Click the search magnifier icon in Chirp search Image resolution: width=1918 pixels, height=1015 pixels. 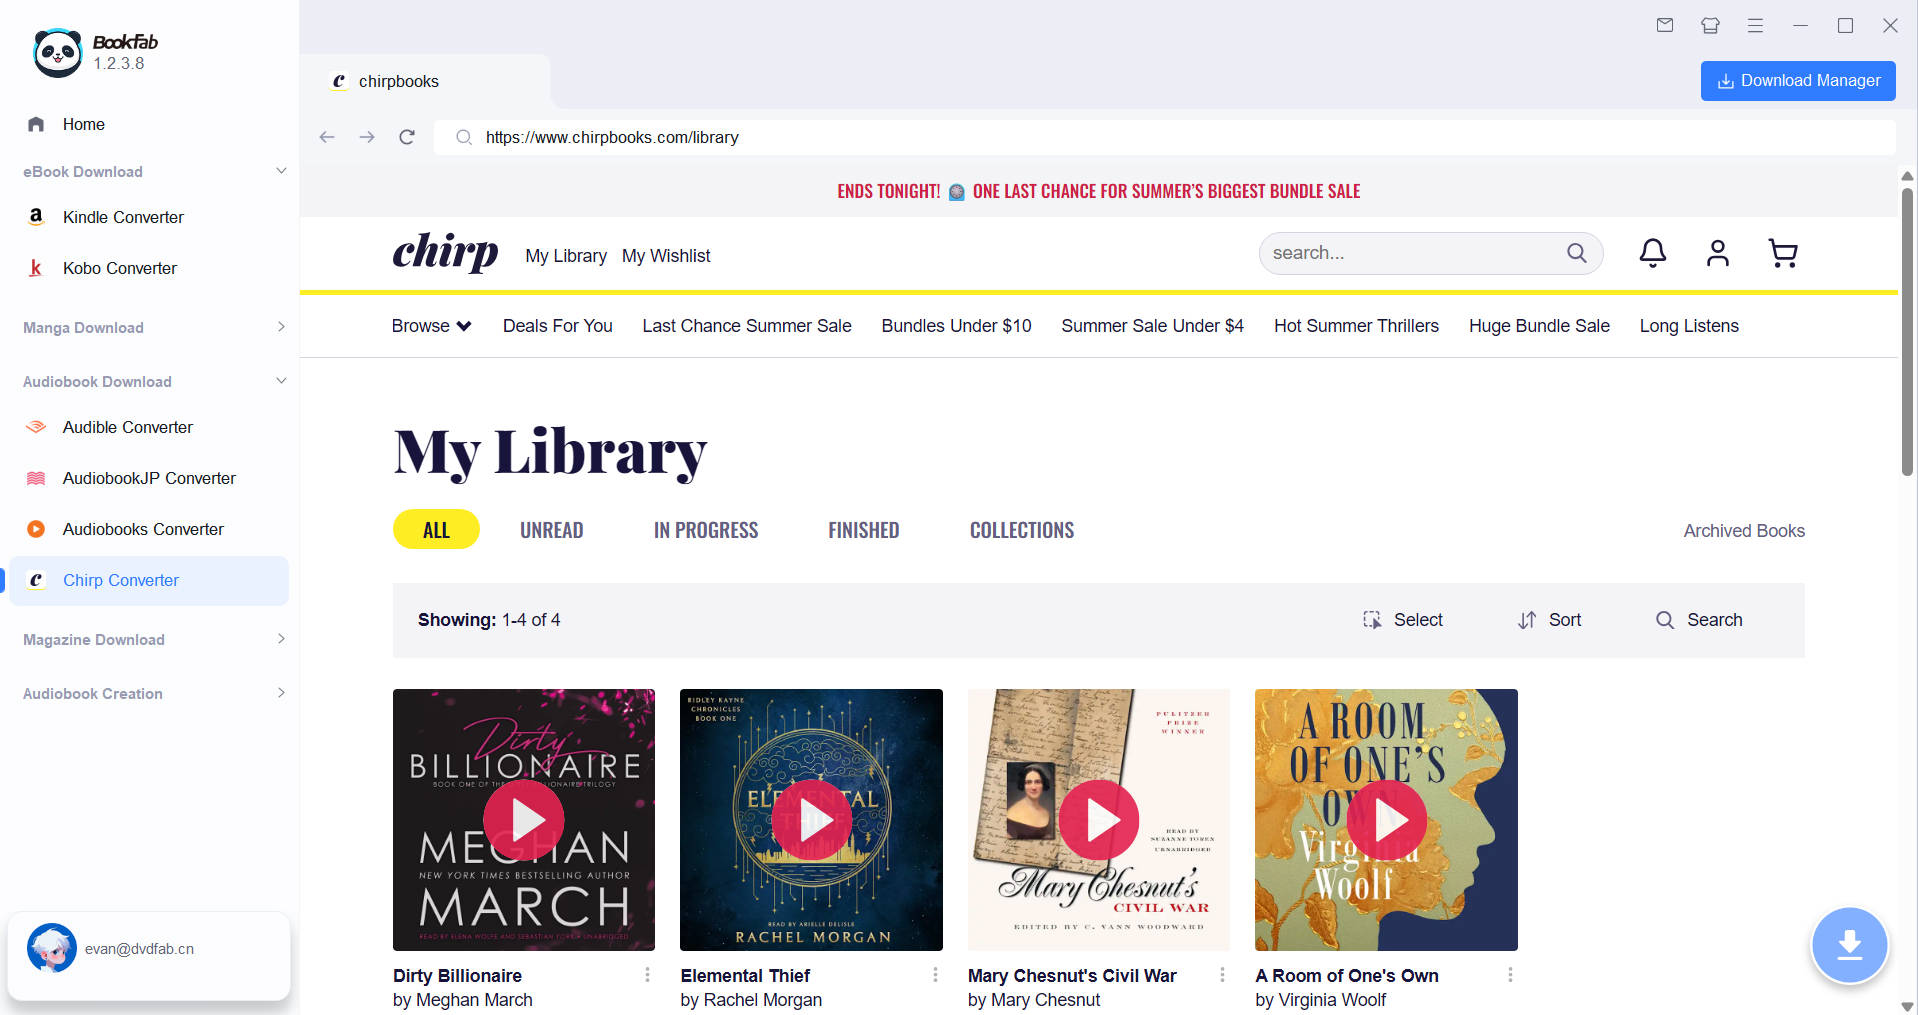pos(1577,253)
